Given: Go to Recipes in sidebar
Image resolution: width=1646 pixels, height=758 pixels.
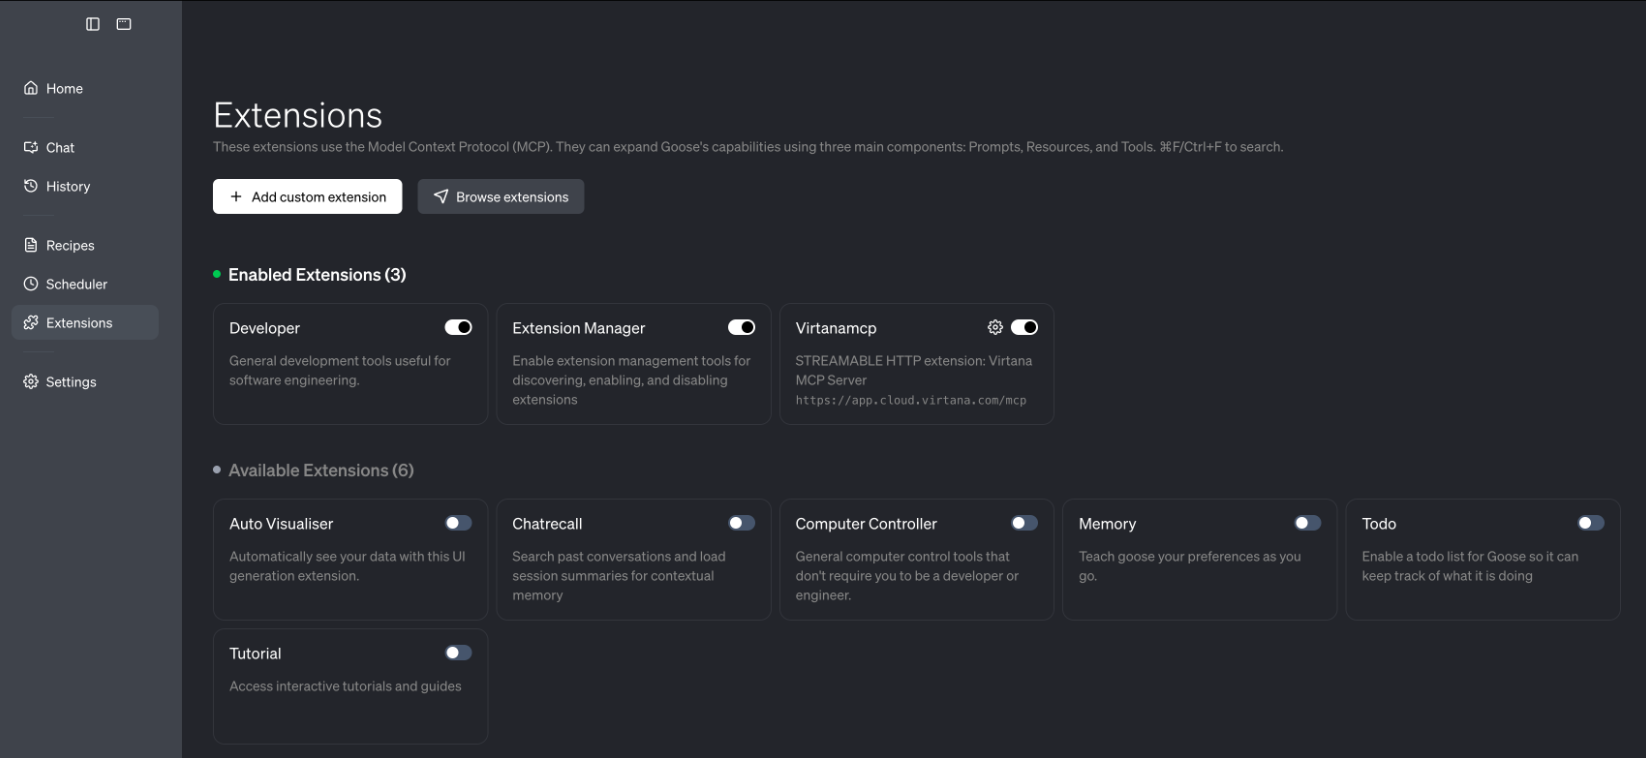Looking at the screenshot, I should (69, 245).
